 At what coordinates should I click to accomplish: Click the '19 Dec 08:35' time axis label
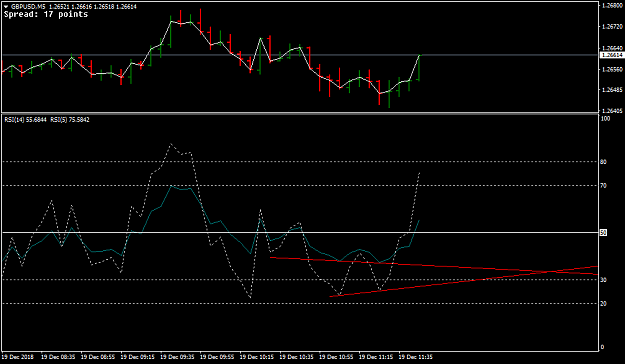(58, 357)
